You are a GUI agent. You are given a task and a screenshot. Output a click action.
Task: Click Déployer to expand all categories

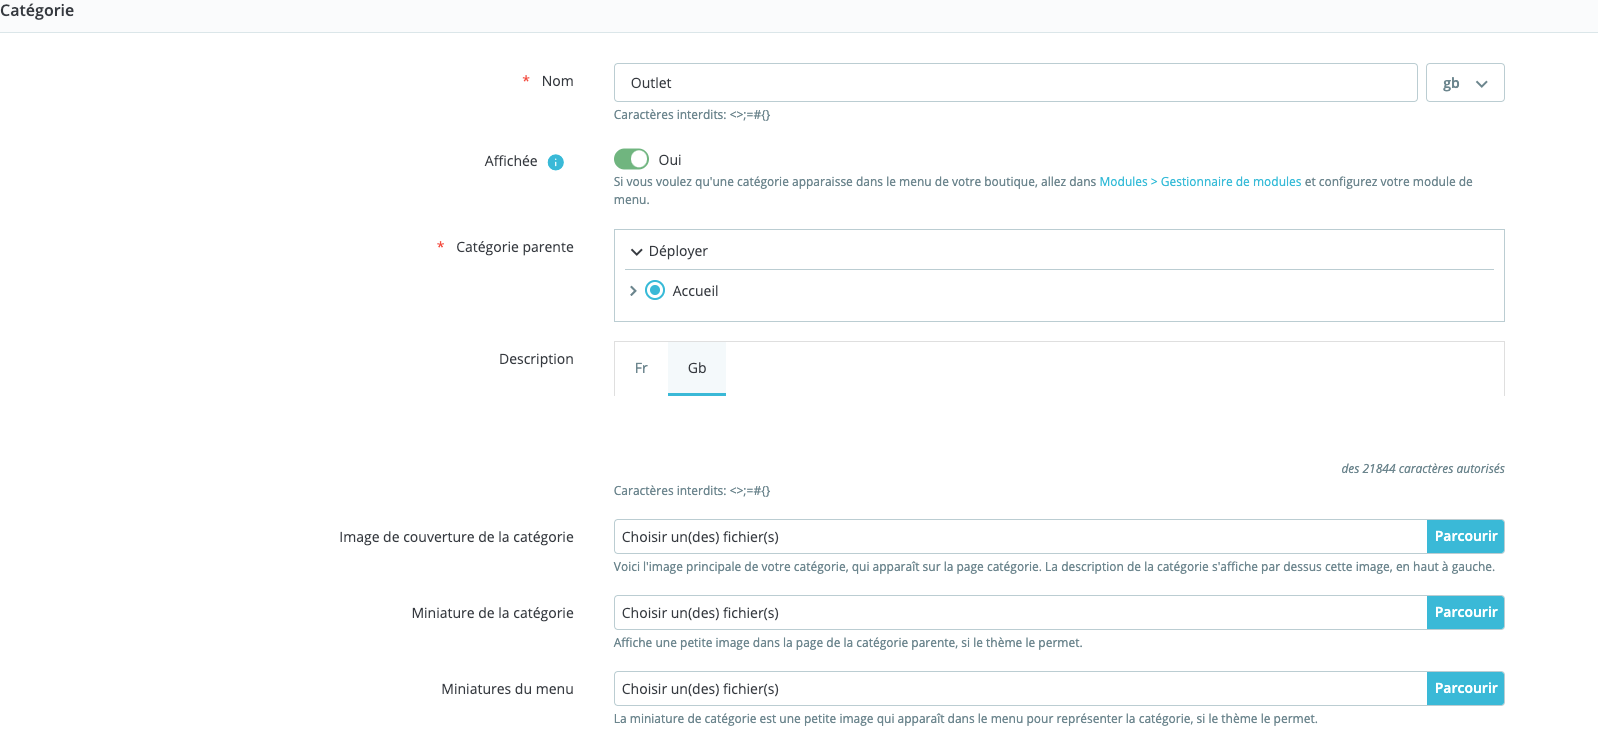pyautogui.click(x=669, y=251)
